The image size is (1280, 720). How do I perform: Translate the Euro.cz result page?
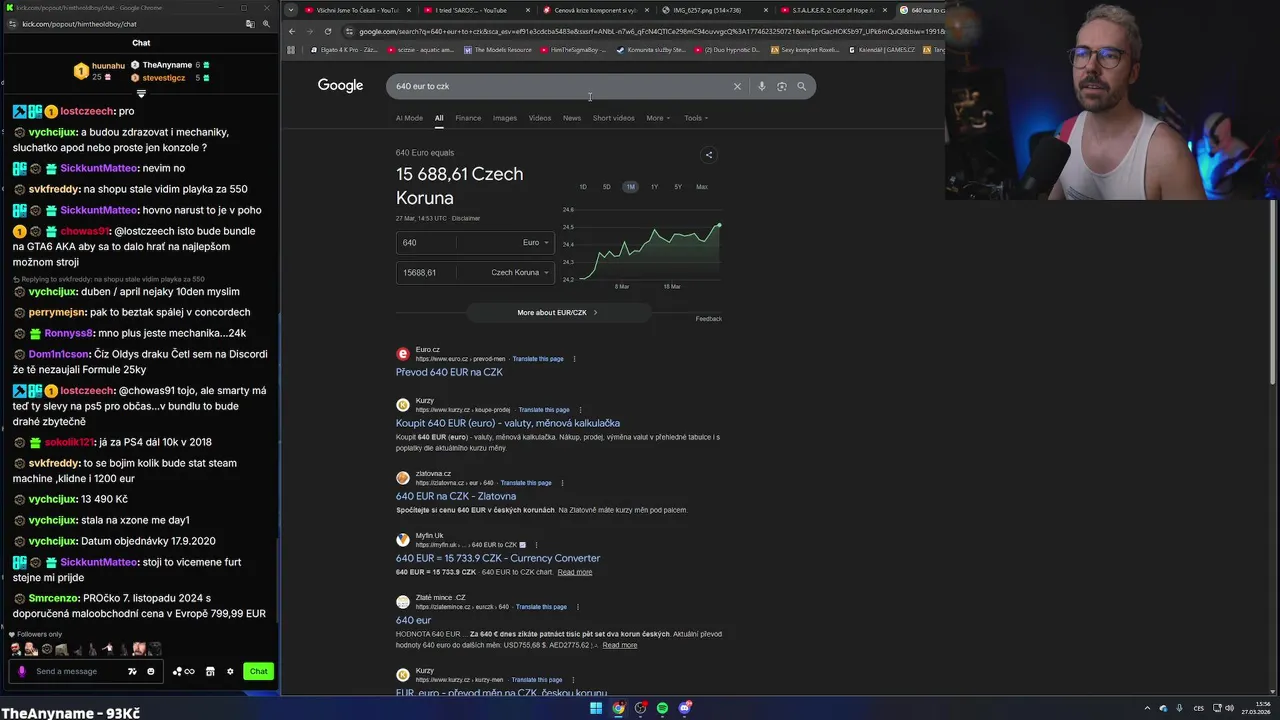[x=538, y=359]
